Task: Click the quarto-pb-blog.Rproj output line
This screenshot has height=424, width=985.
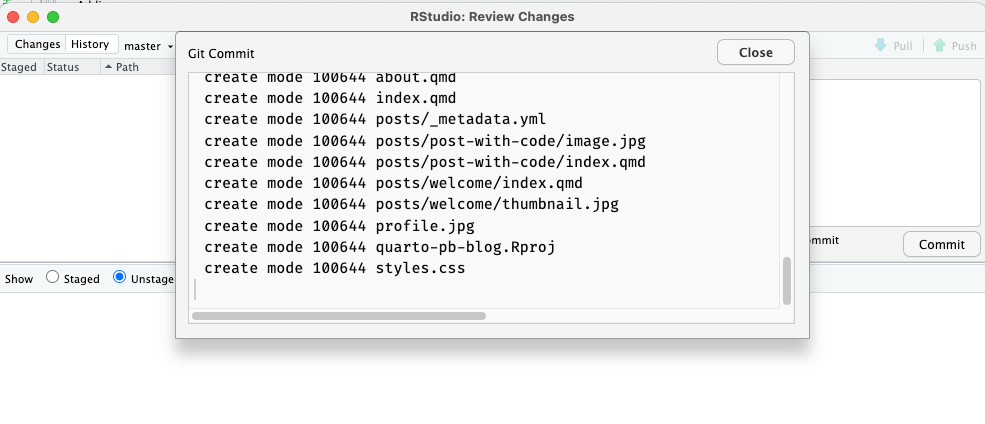Action: click(x=379, y=247)
